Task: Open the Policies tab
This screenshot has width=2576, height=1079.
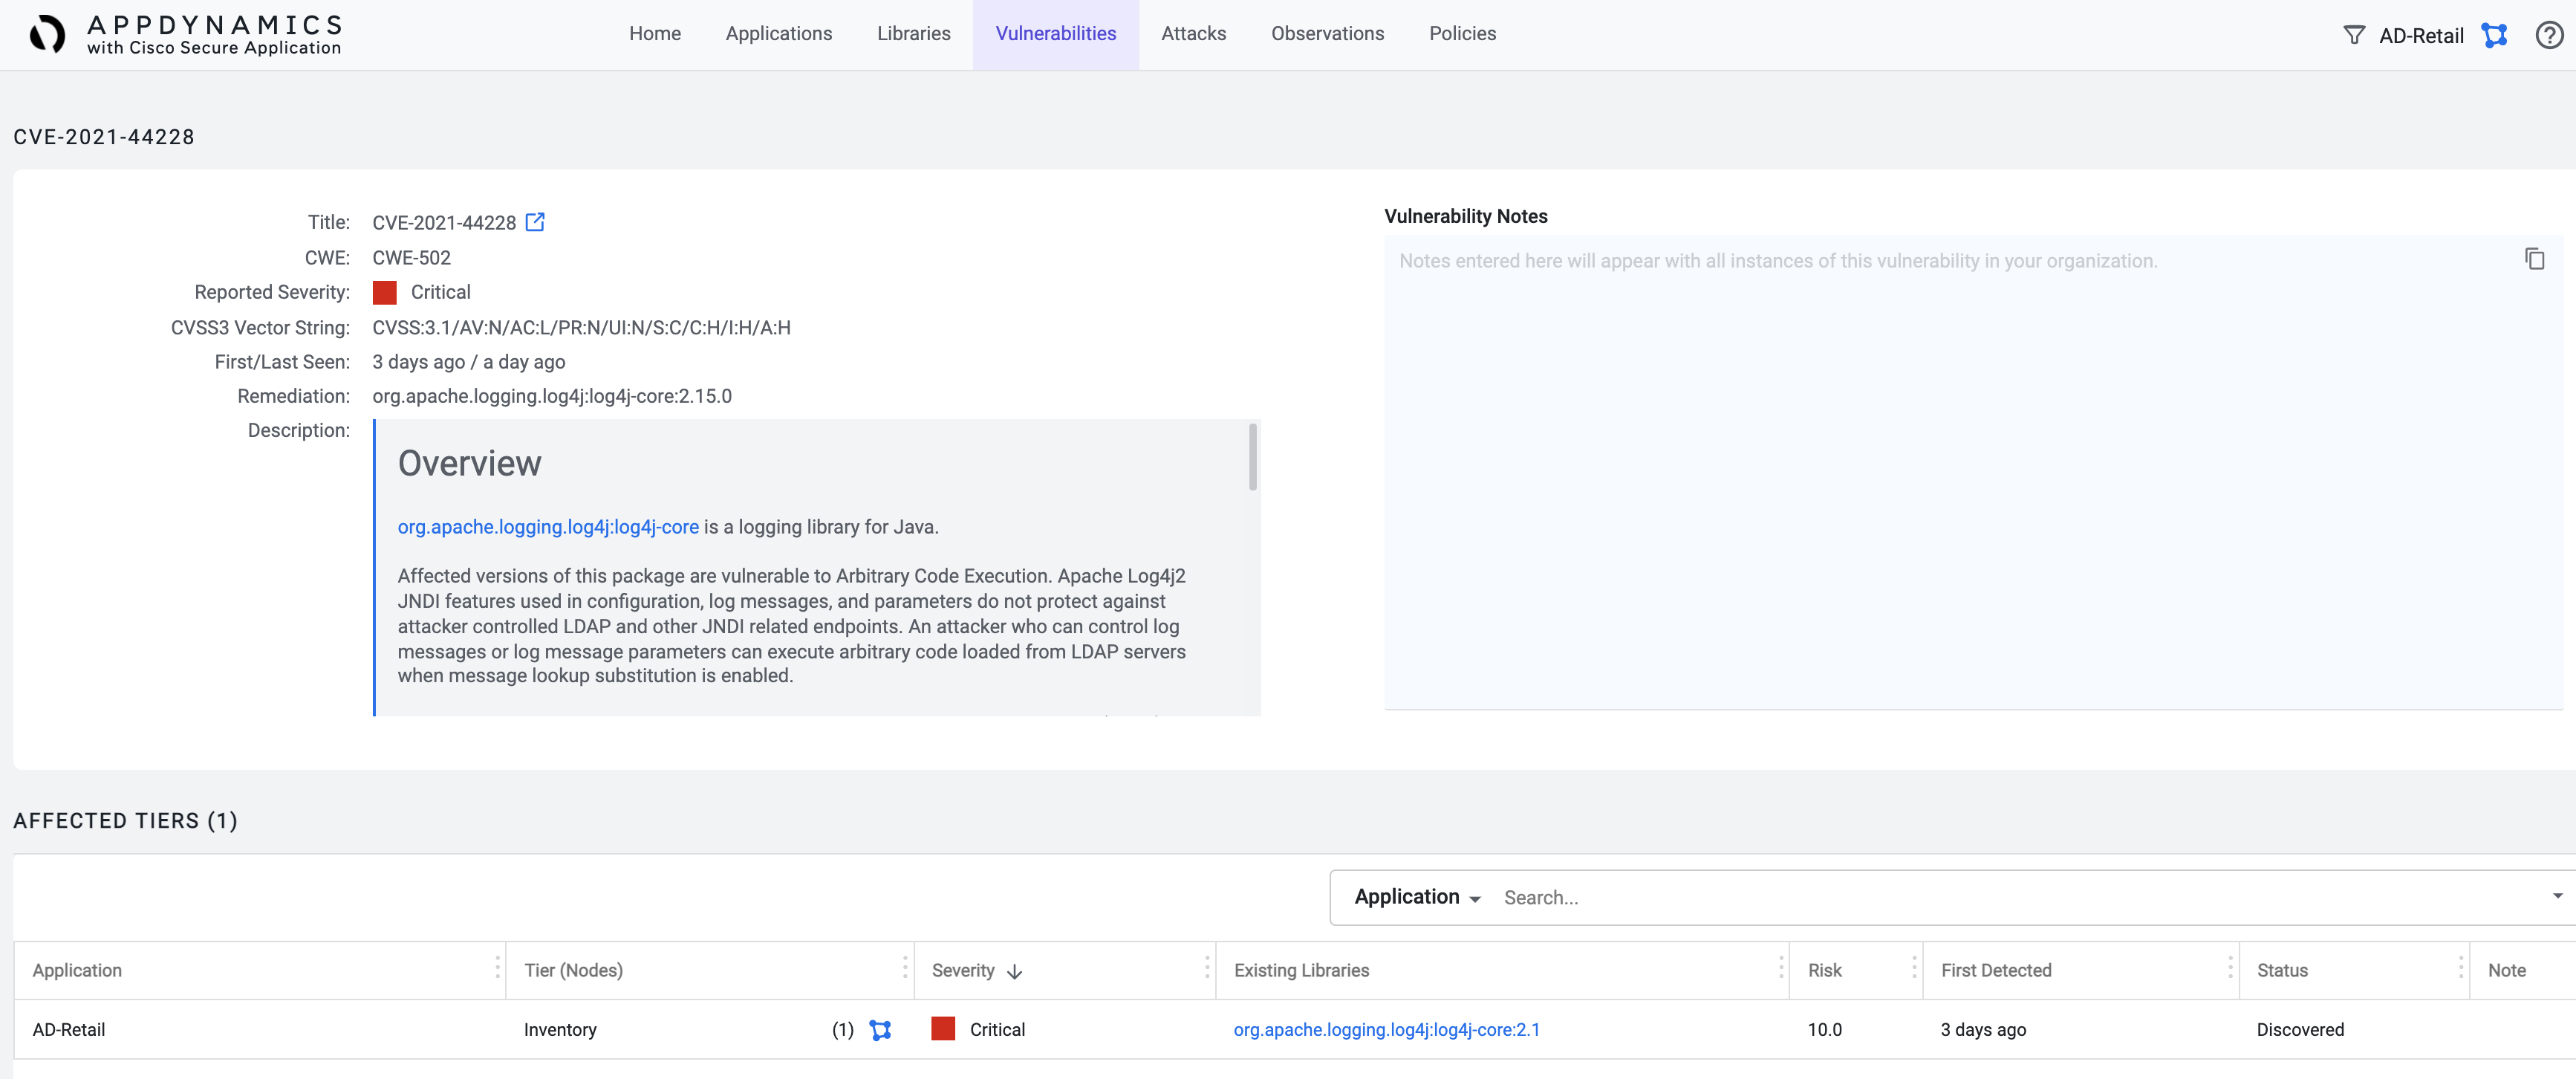Action: pos(1462,34)
